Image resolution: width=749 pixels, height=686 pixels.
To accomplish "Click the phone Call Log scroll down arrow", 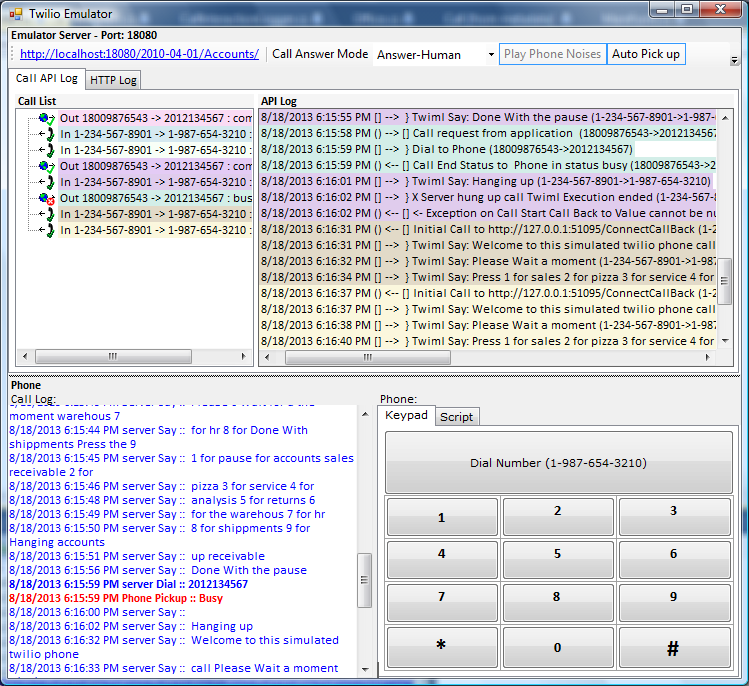I will (365, 669).
